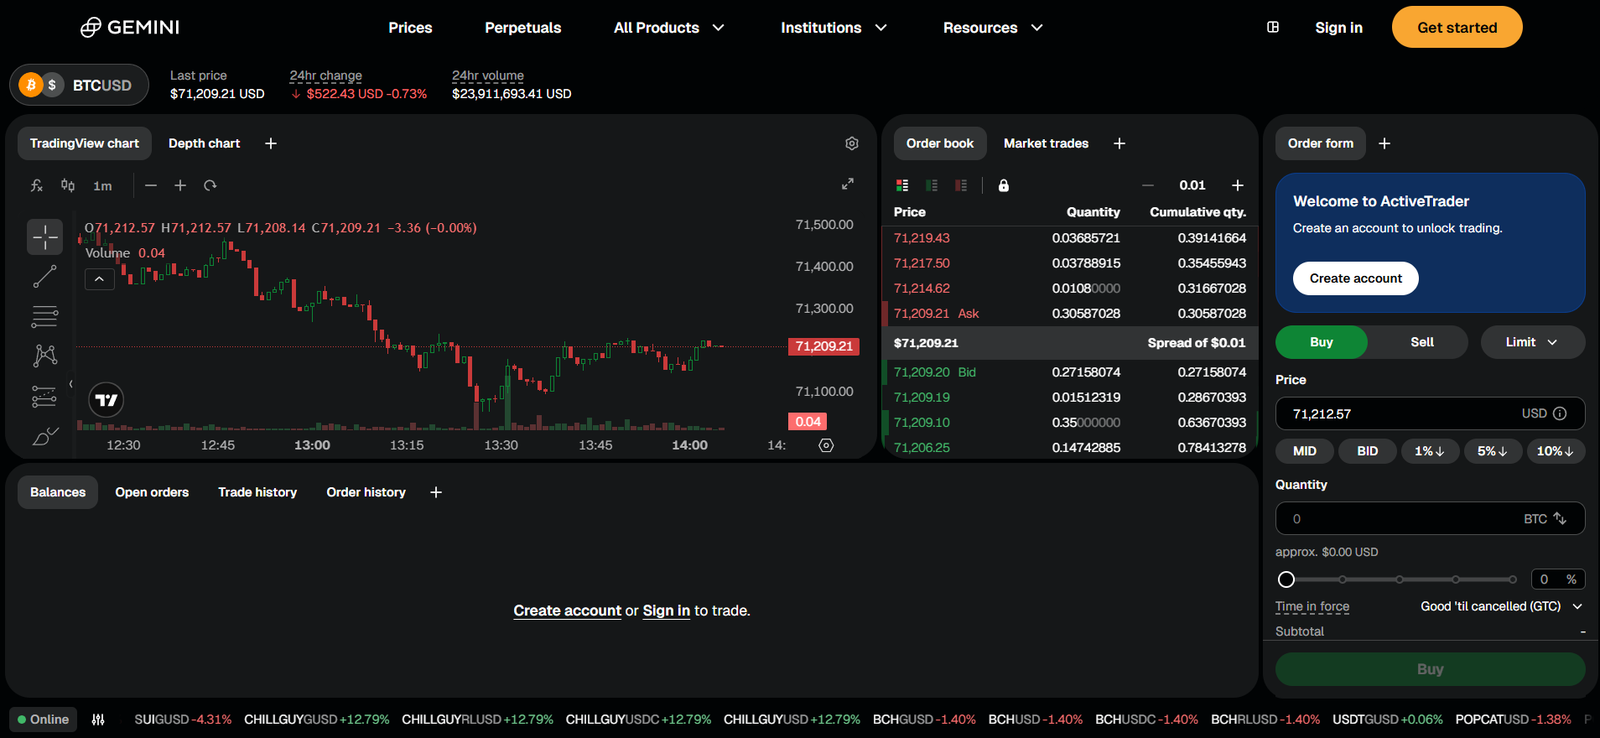Click the Sign in link in Balances
The height and width of the screenshot is (738, 1600).
click(666, 611)
